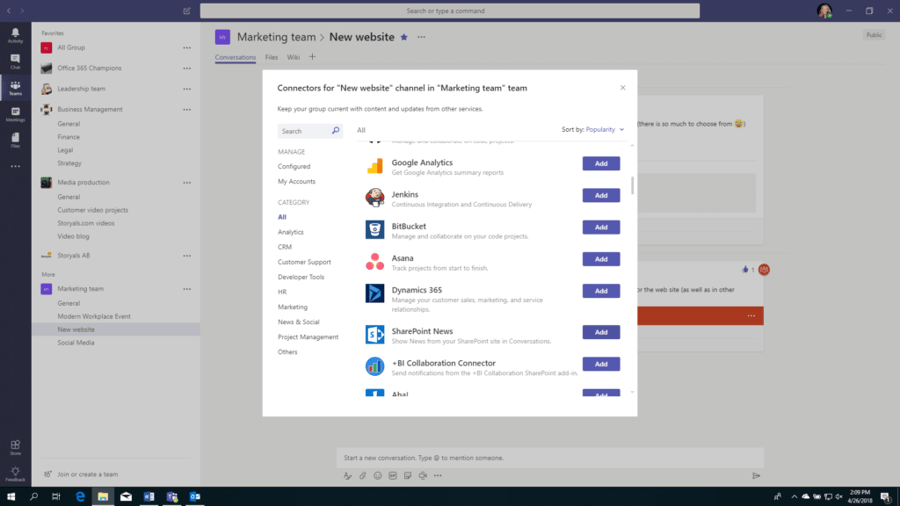Screen dimensions: 900x506
Task: Click the add tab plus icon
Action: [x=312, y=57]
